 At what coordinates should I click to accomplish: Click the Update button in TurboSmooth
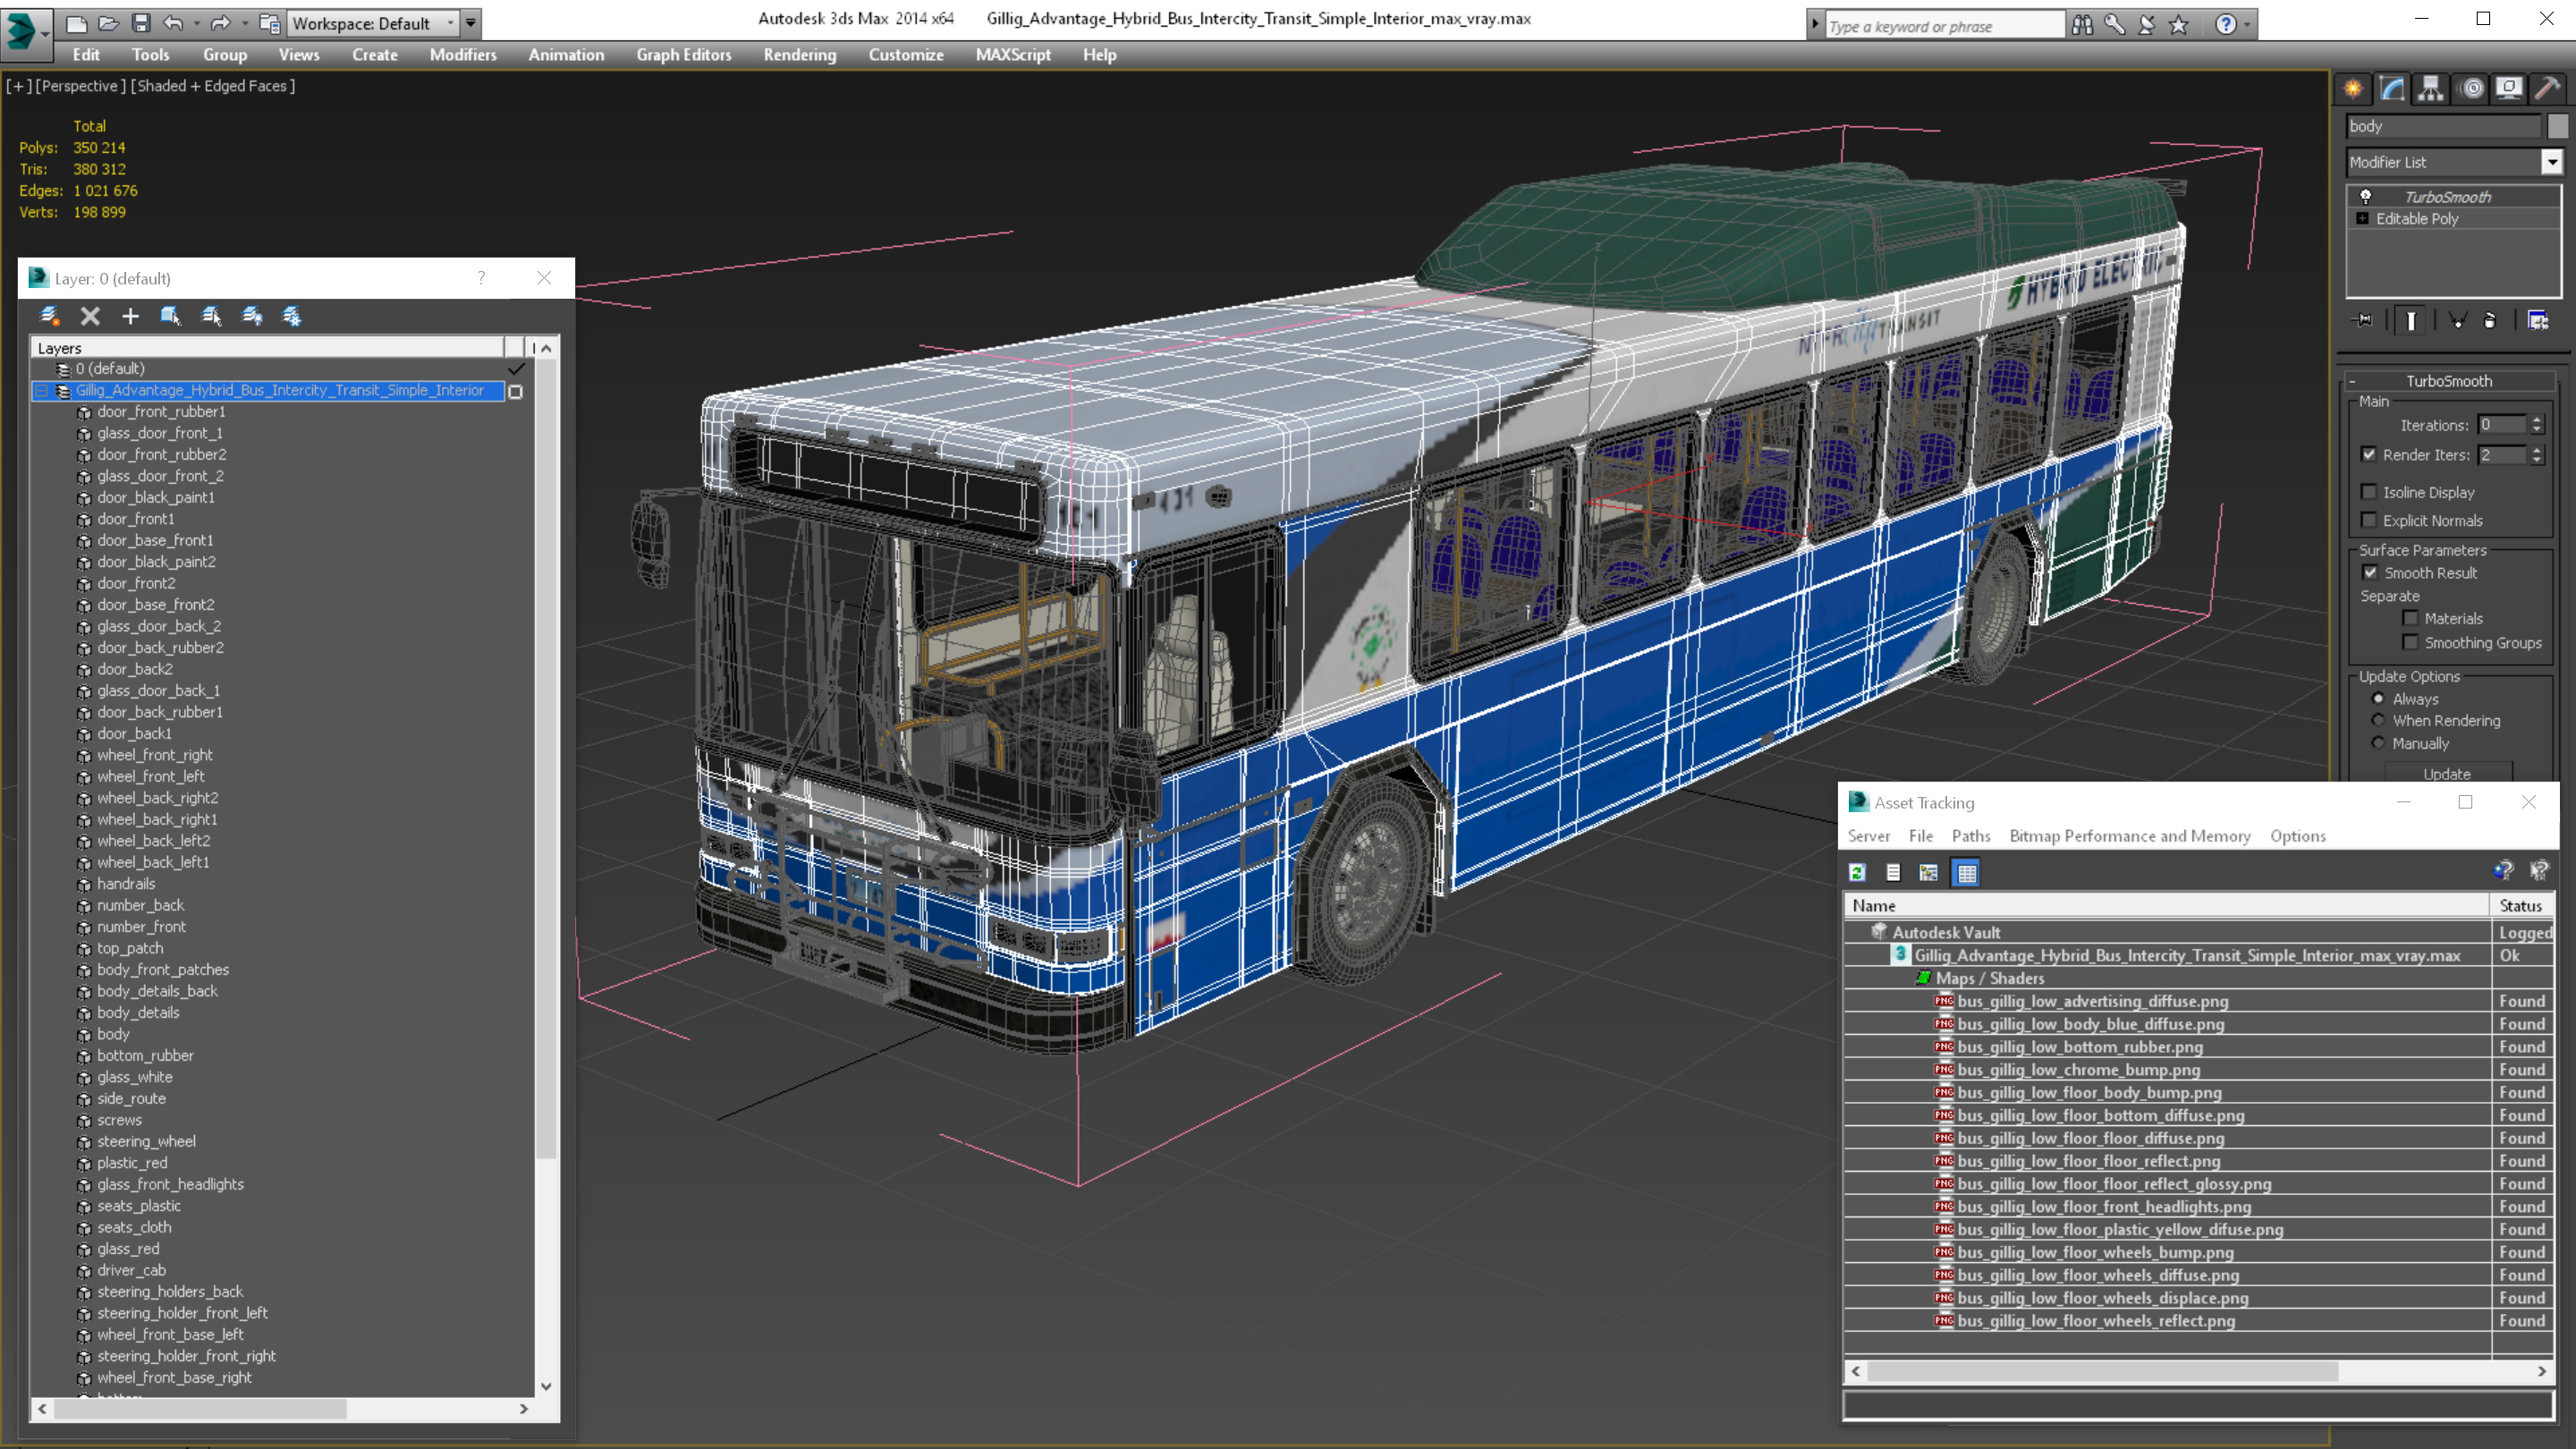[x=2447, y=773]
